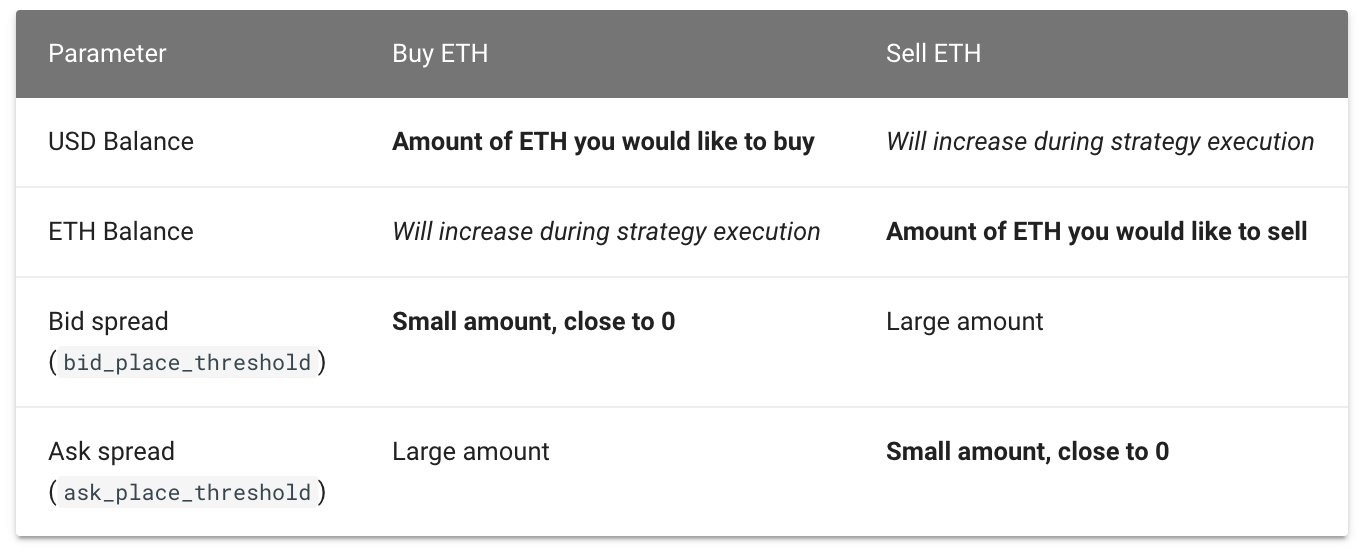This screenshot has height=554, width=1360.
Task: Click 'Large amount' in Bid spread row
Action: [964, 322]
